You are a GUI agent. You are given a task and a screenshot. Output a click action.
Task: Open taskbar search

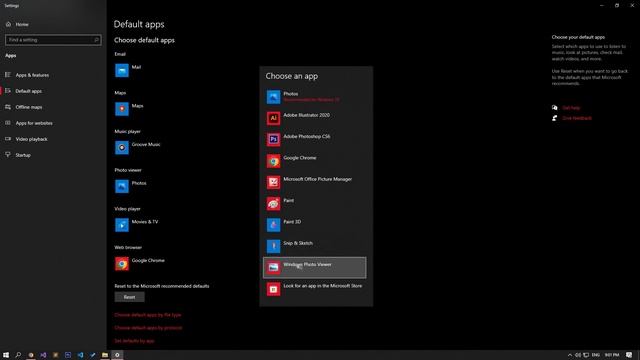(x=18, y=355)
